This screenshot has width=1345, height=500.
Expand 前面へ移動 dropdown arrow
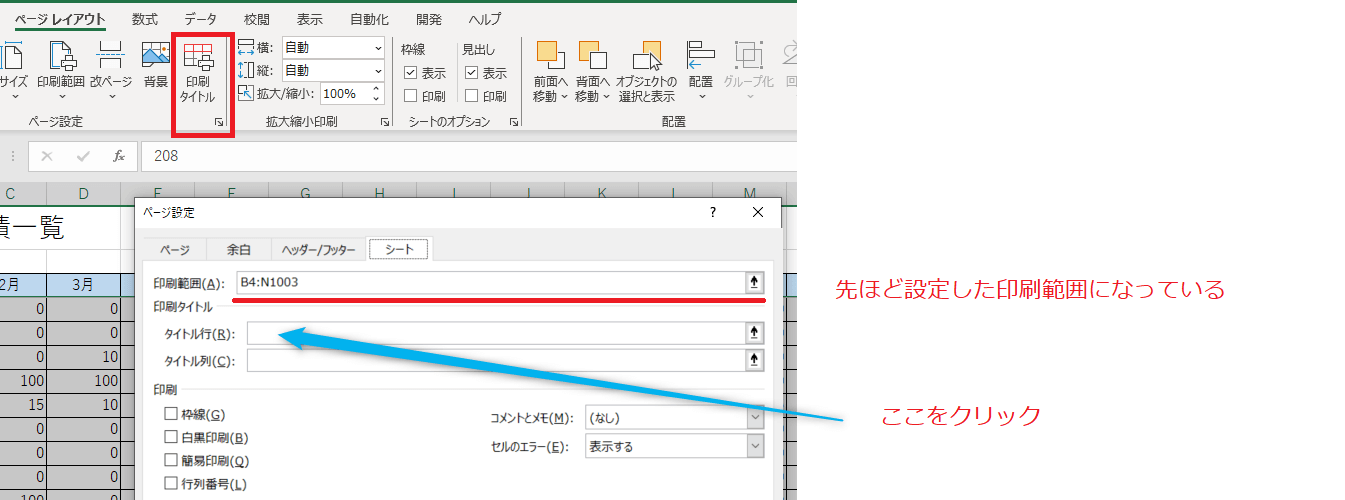(564, 97)
